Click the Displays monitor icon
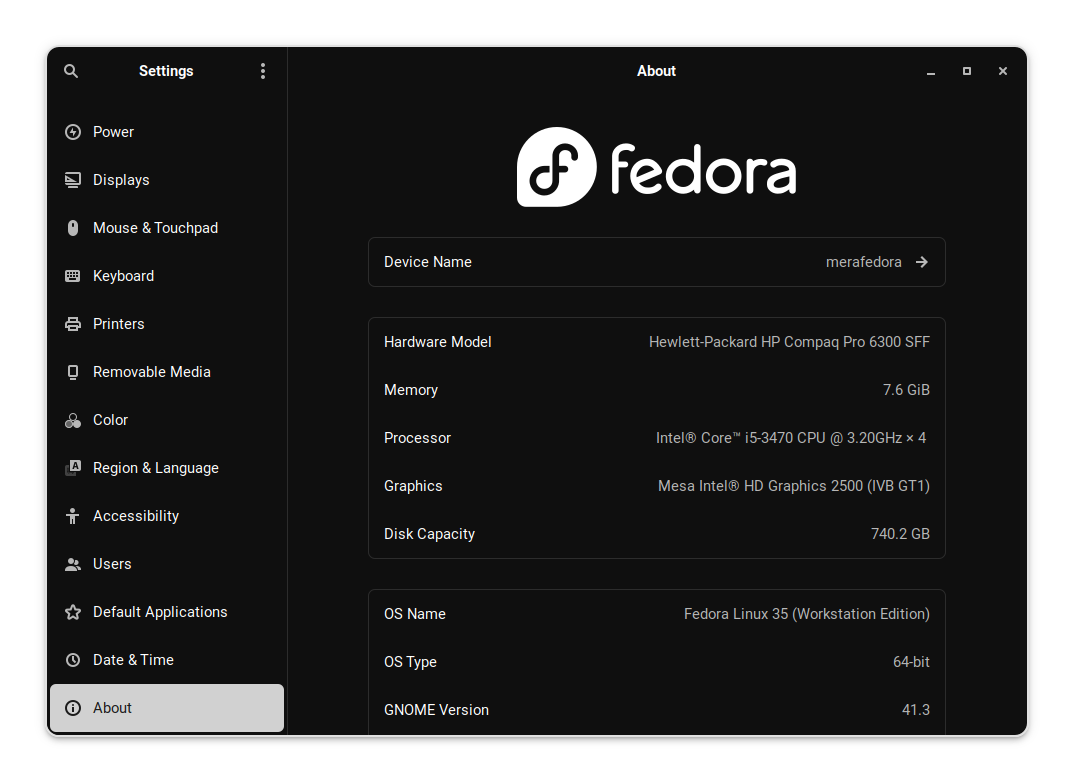 [73, 180]
